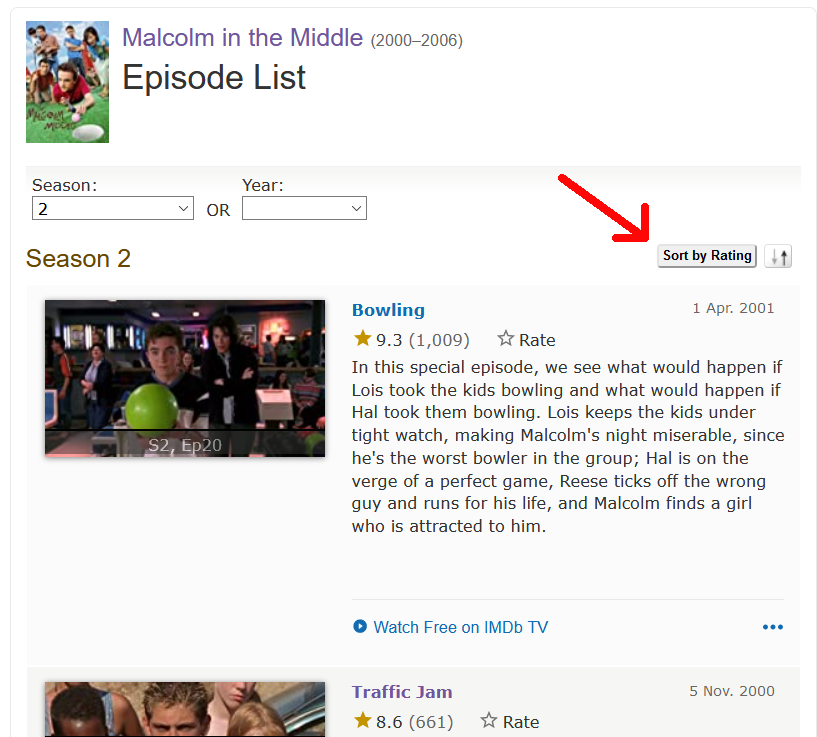Toggle the ascending/descending sort order arrows
Viewport: 817px width, 737px height.
pos(778,256)
